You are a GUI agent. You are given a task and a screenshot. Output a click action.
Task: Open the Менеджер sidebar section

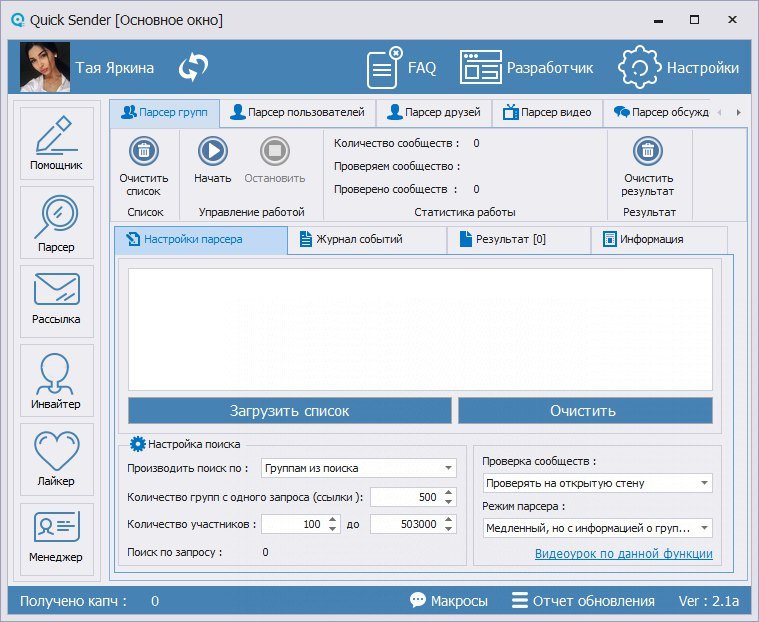click(x=56, y=537)
